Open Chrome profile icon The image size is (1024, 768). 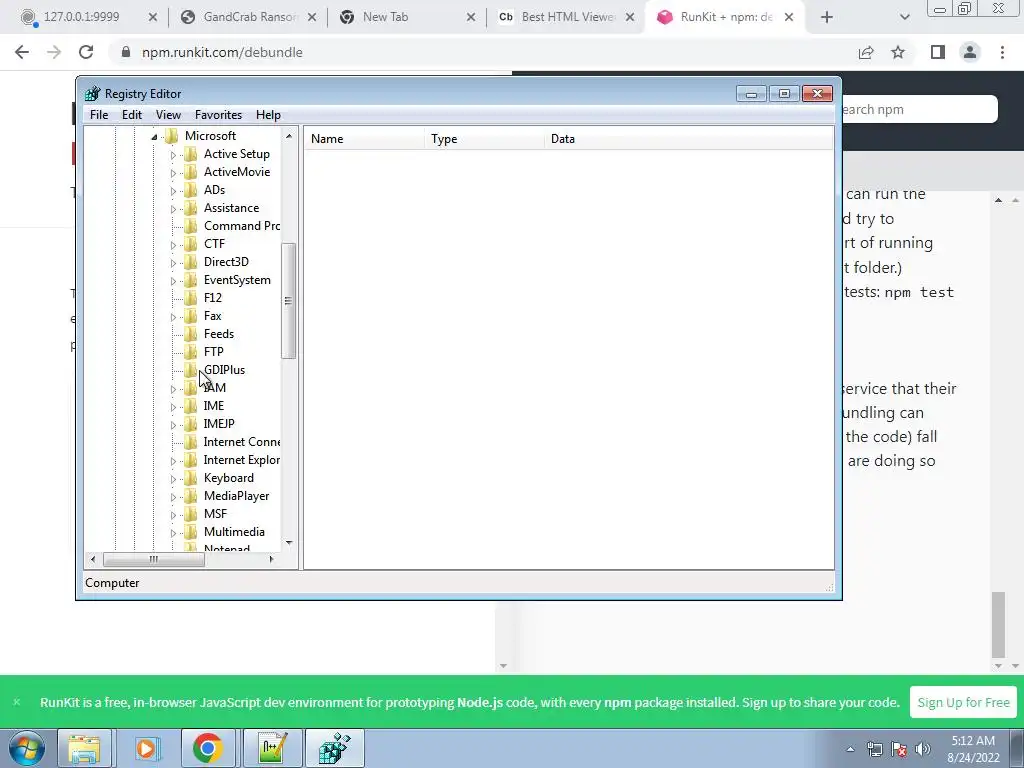[970, 52]
